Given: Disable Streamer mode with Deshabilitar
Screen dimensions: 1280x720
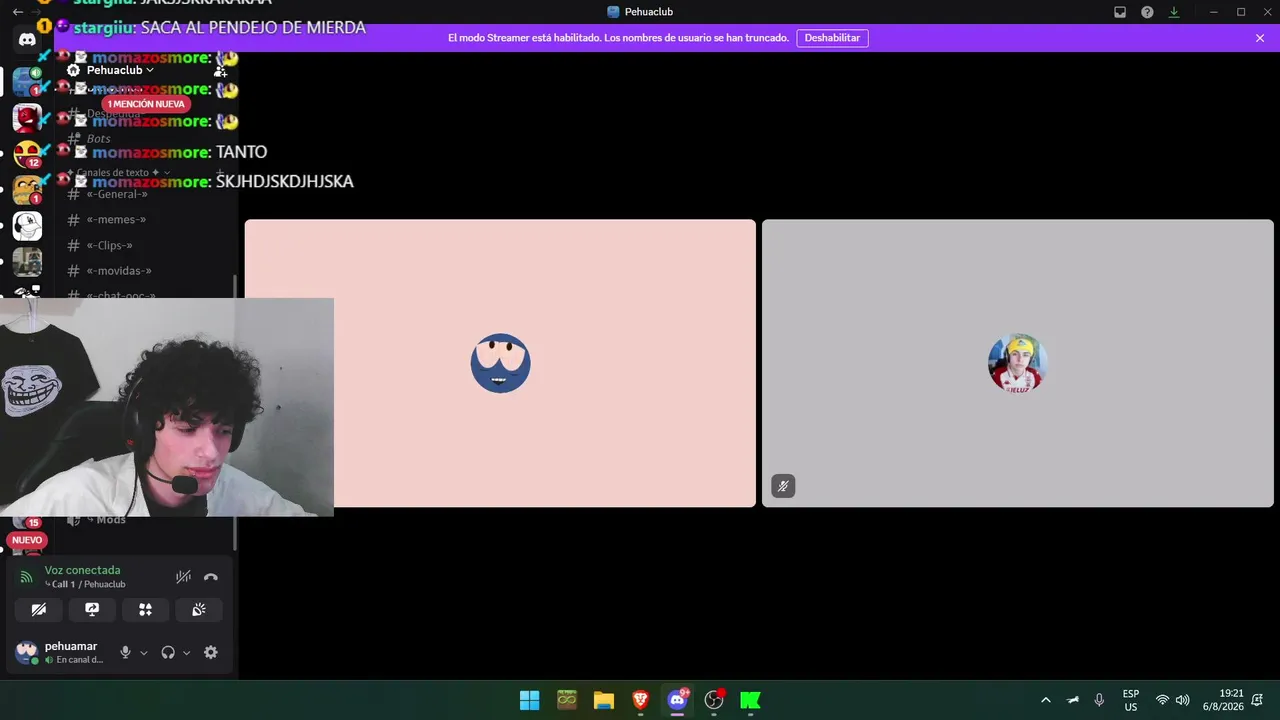Looking at the screenshot, I should tap(832, 38).
